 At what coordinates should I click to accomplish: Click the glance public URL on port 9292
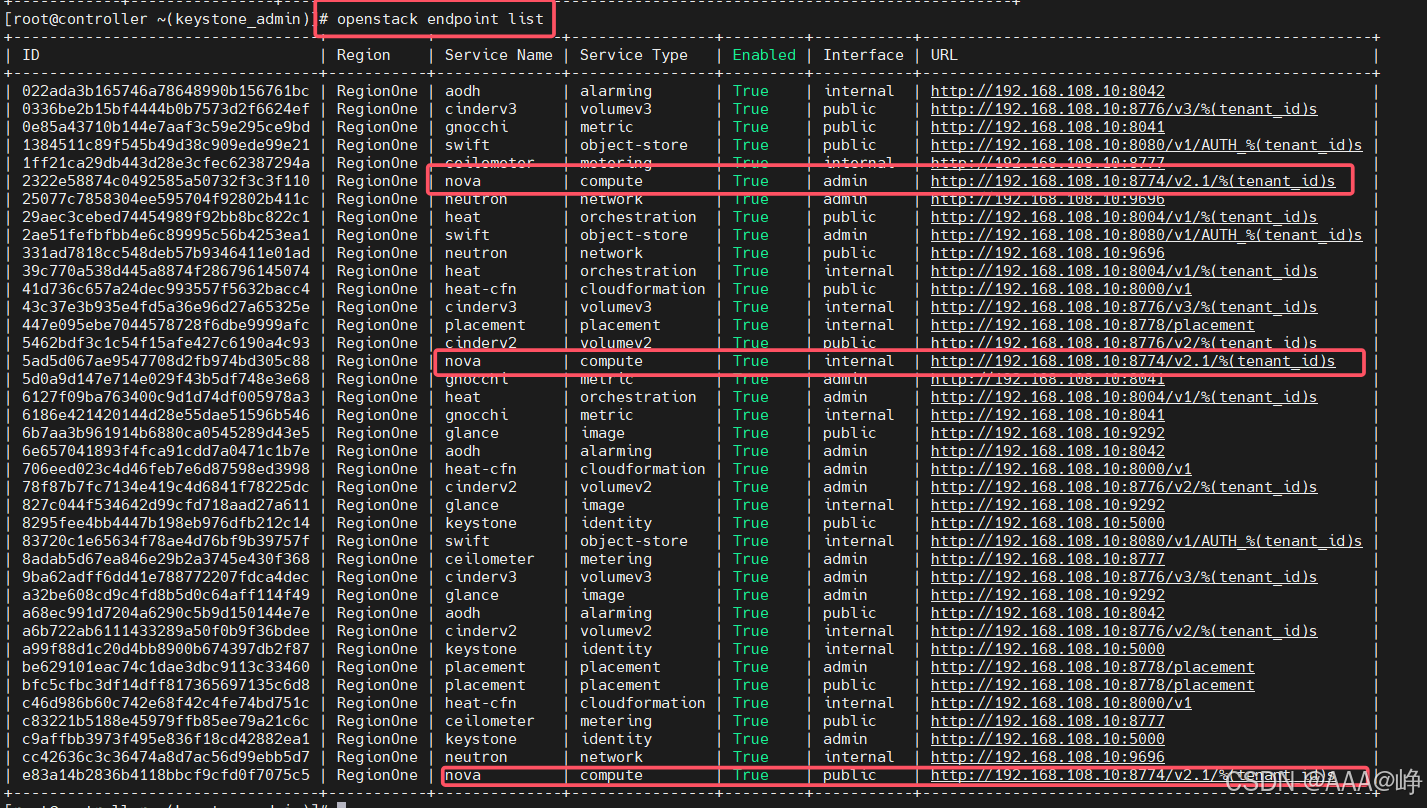point(1048,433)
